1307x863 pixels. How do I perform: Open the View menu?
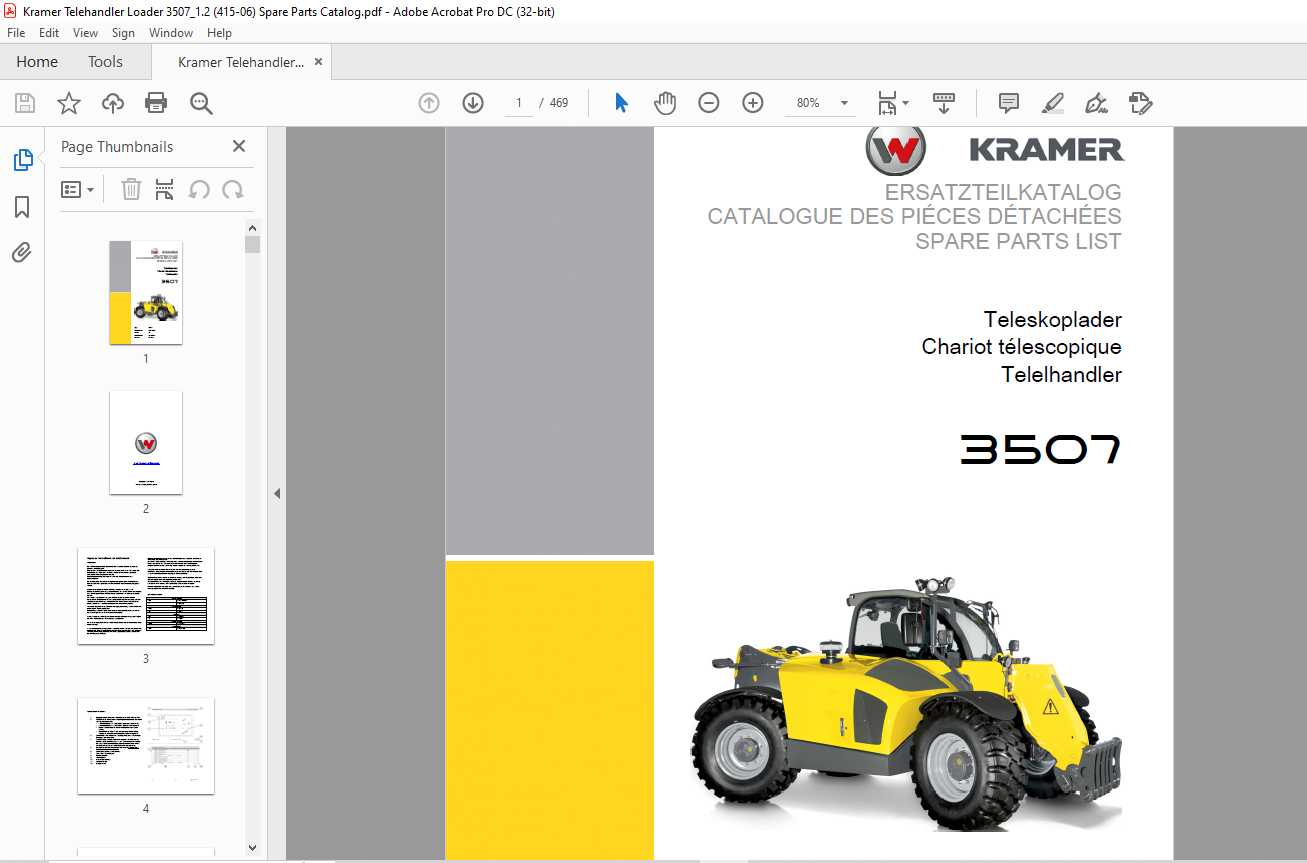(85, 33)
